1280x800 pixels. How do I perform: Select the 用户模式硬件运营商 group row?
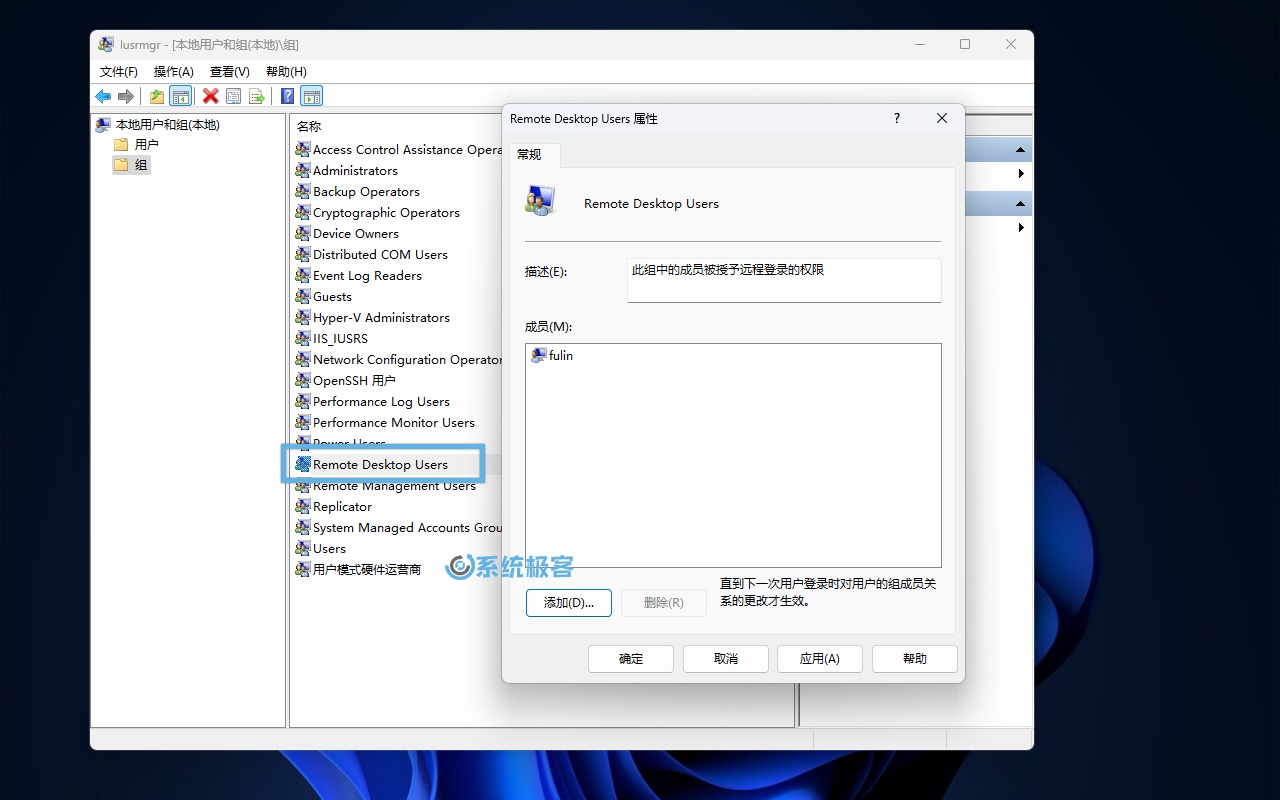(x=359, y=569)
